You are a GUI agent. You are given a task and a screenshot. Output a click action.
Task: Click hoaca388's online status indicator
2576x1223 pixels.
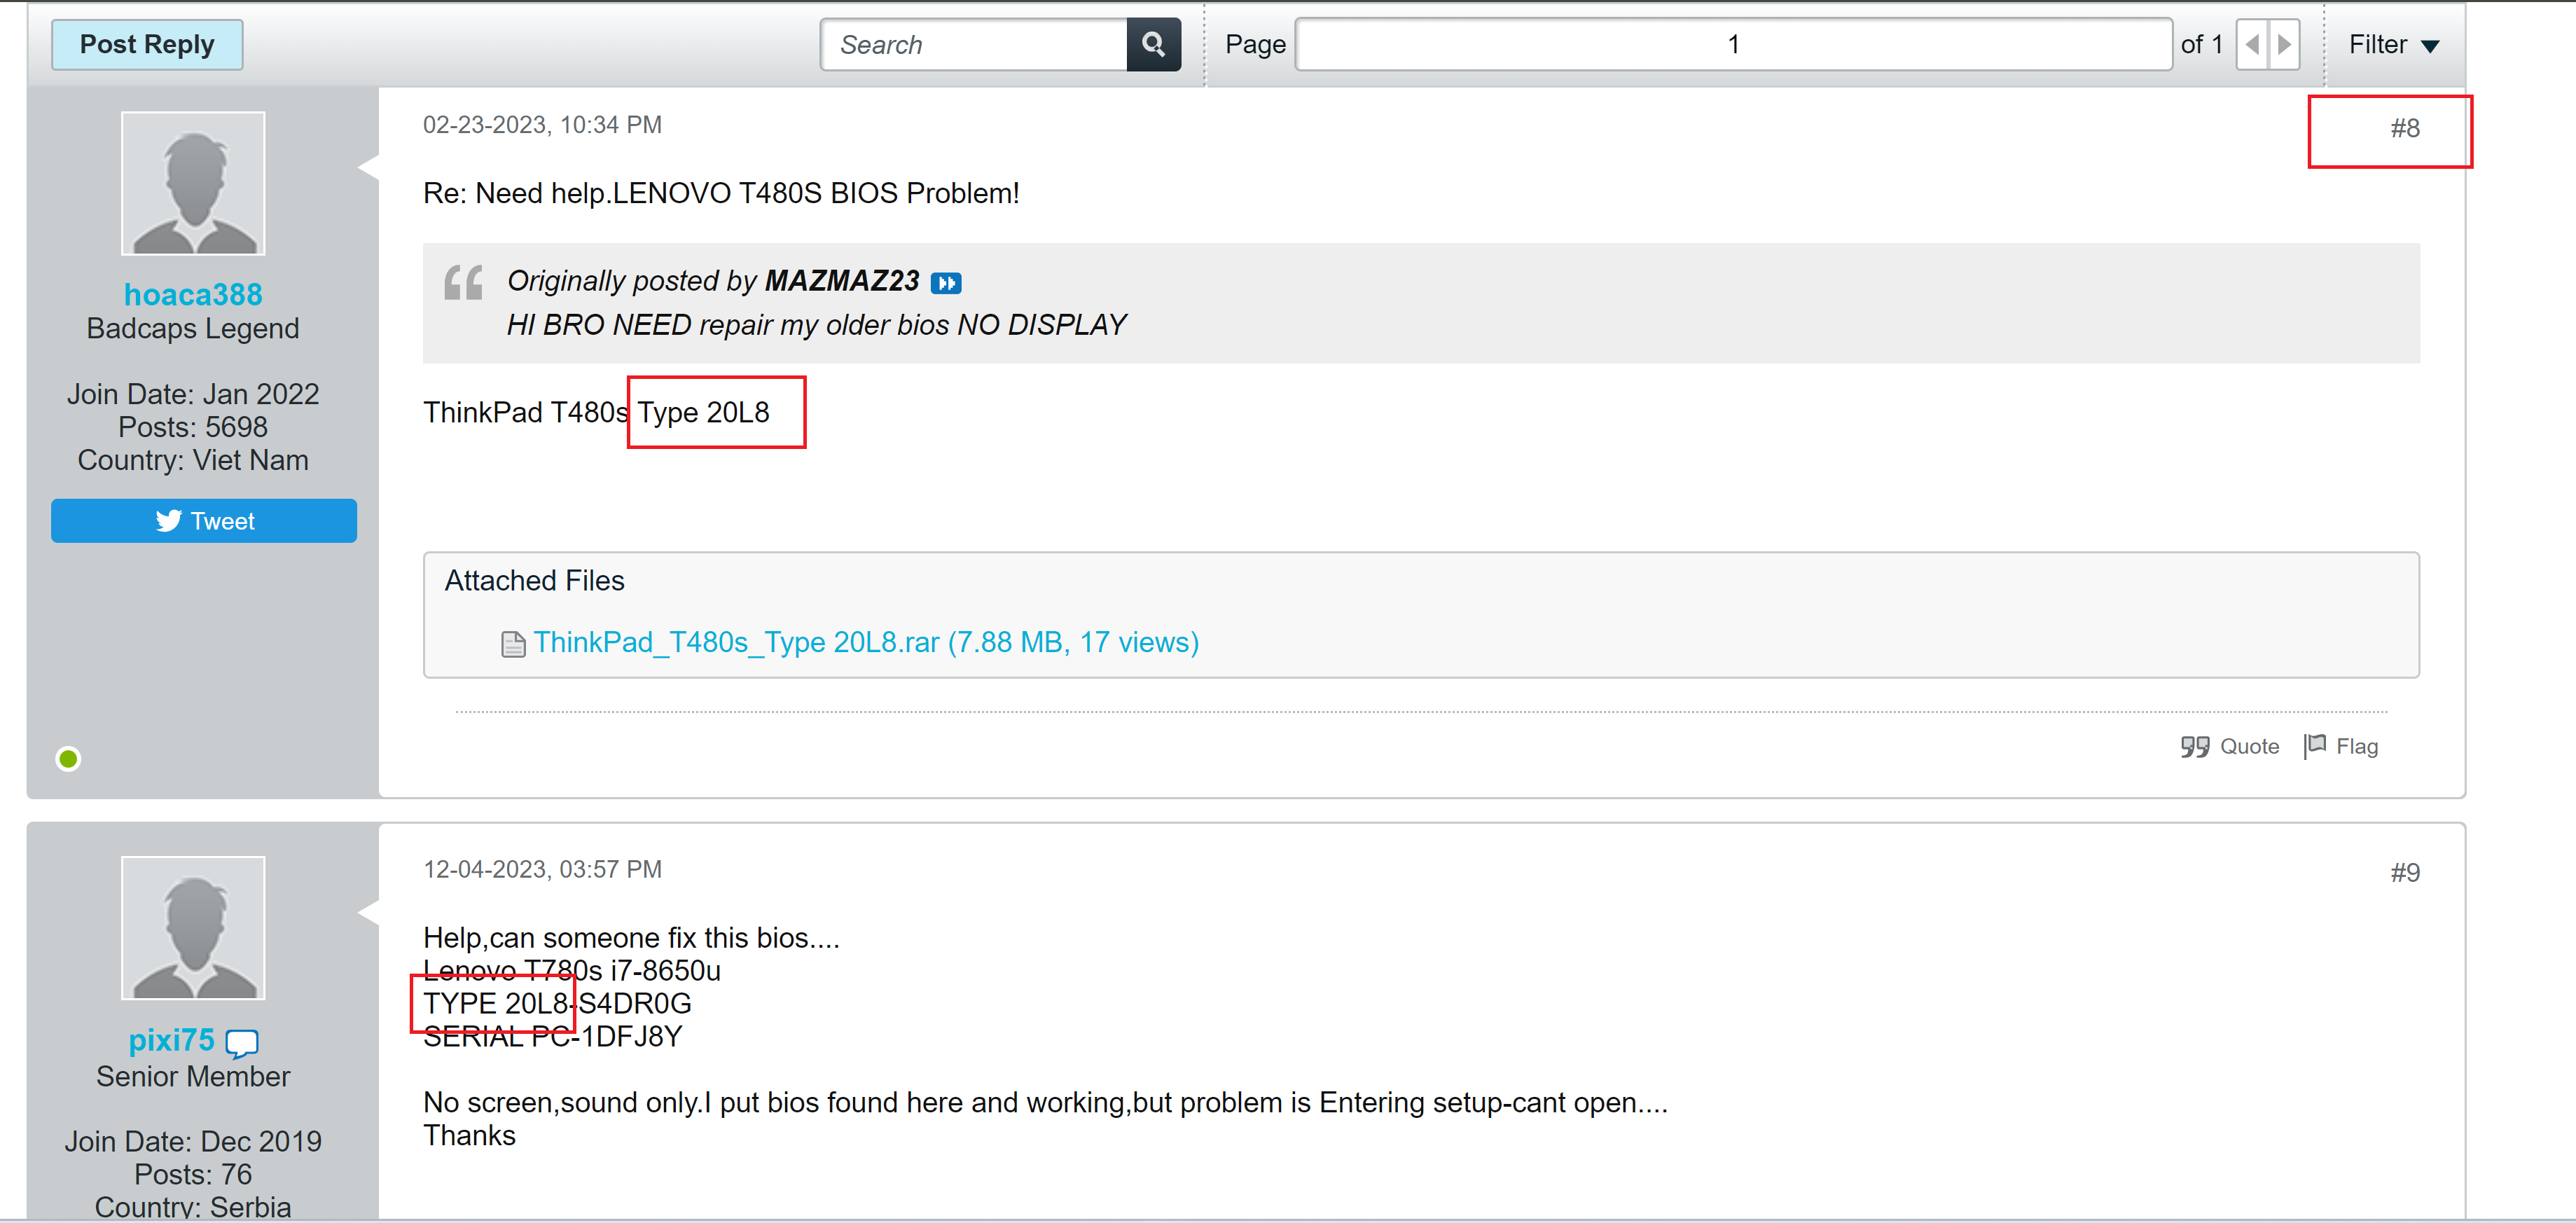coord(68,759)
